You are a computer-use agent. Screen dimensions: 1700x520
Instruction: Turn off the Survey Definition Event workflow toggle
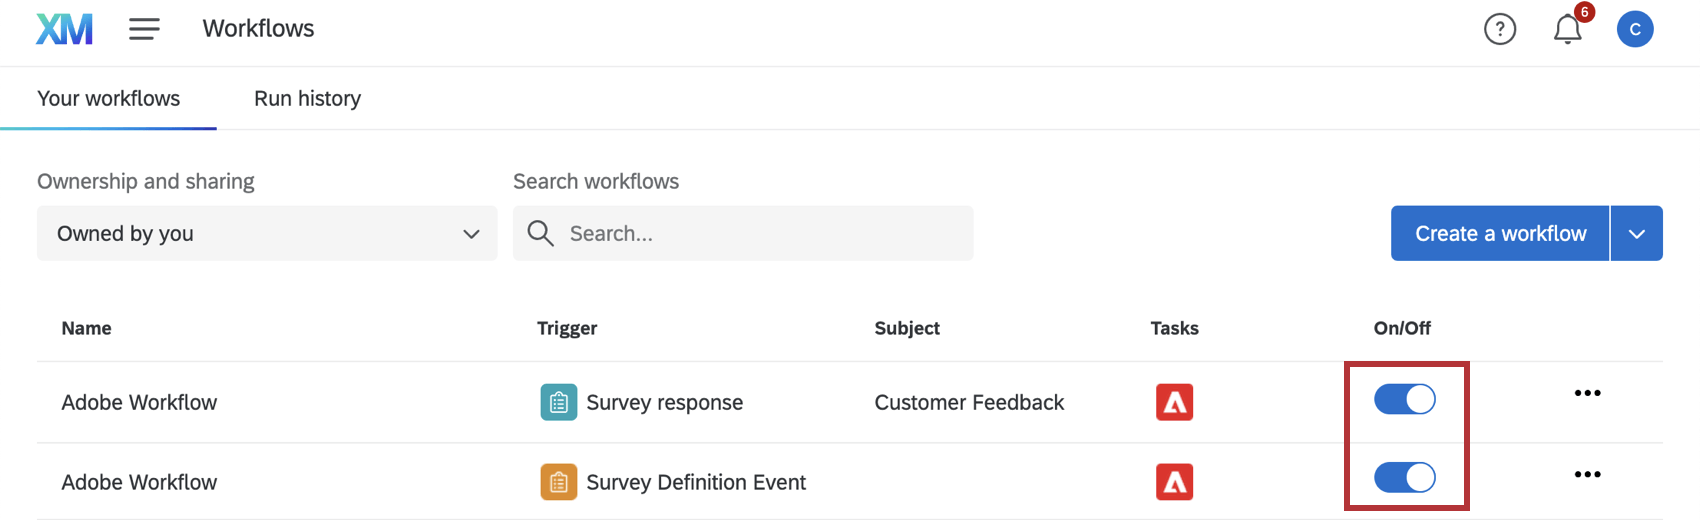(1404, 477)
